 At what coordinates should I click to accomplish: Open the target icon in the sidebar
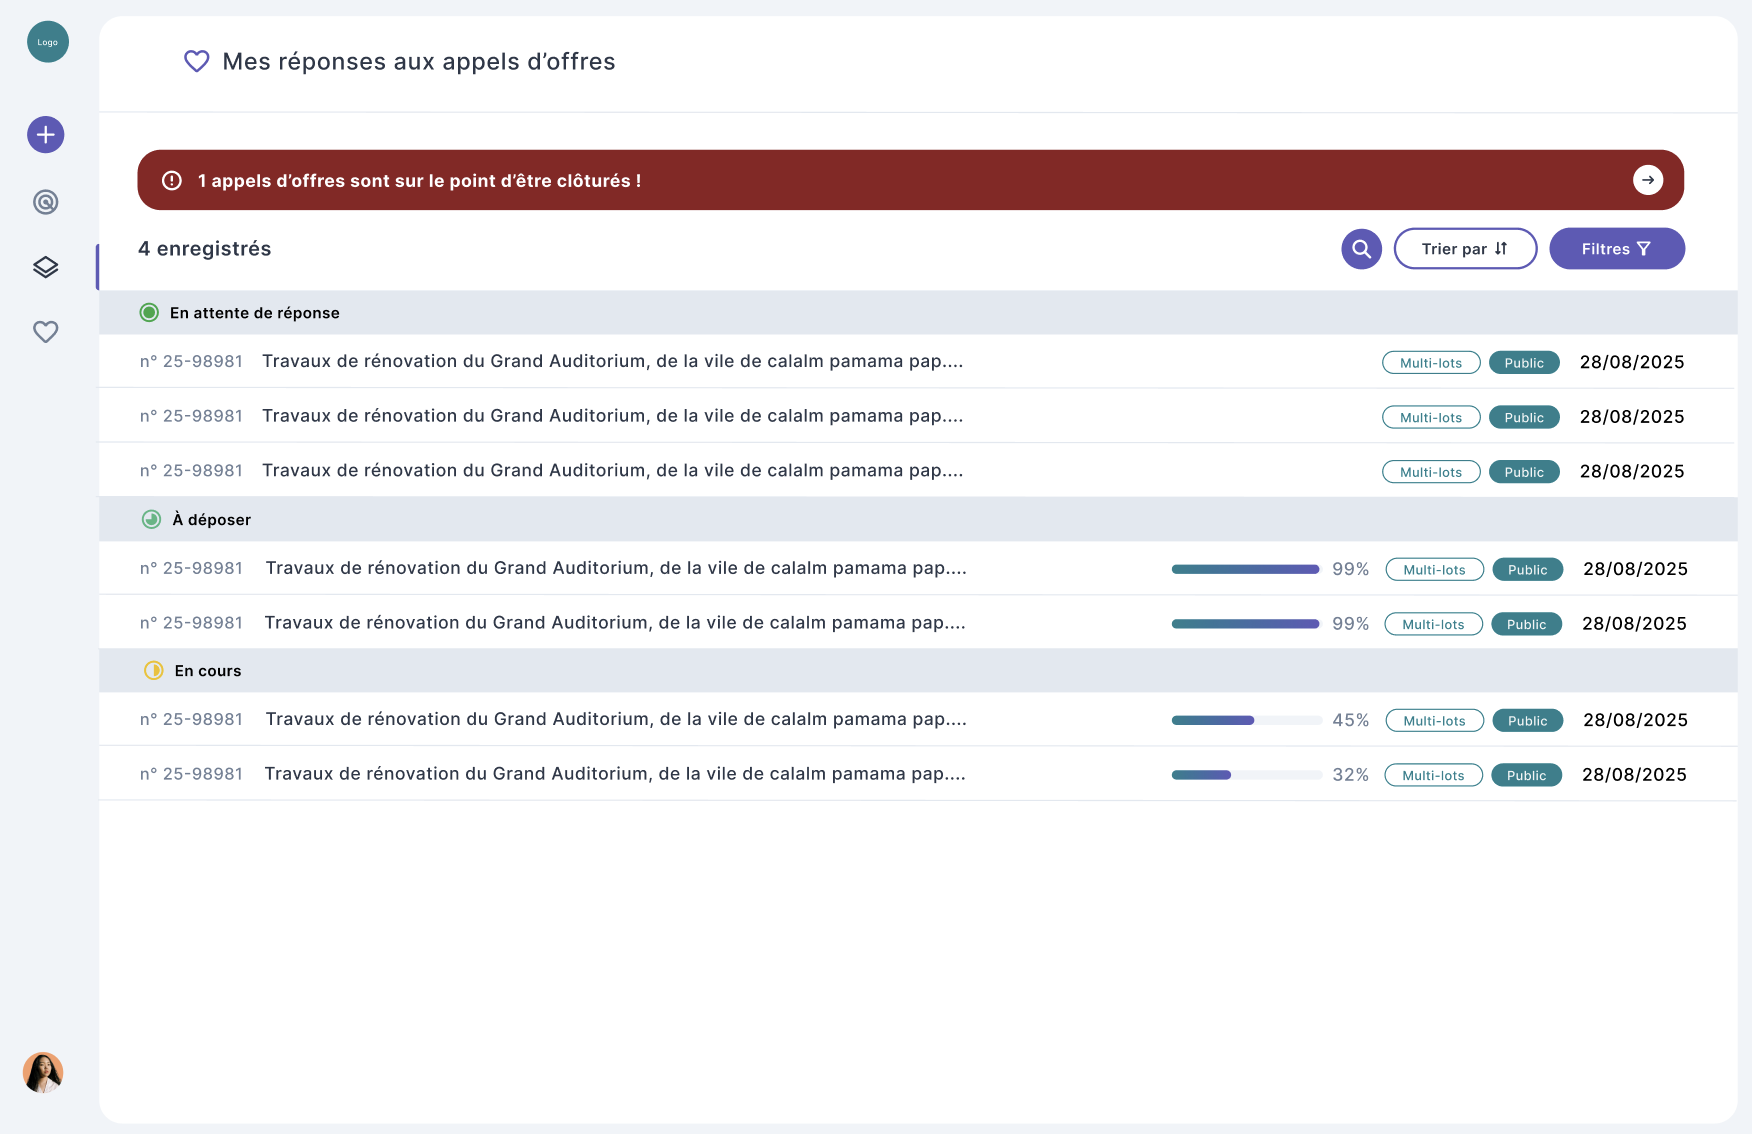click(46, 202)
